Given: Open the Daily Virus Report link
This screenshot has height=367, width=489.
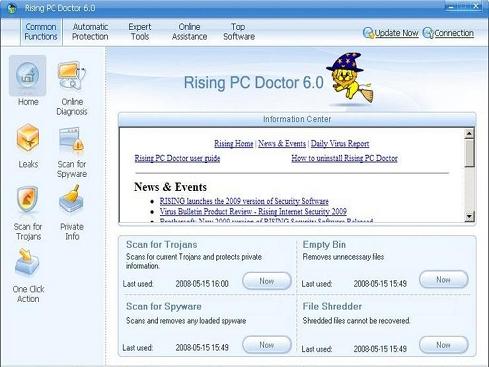Looking at the screenshot, I should tap(340, 144).
